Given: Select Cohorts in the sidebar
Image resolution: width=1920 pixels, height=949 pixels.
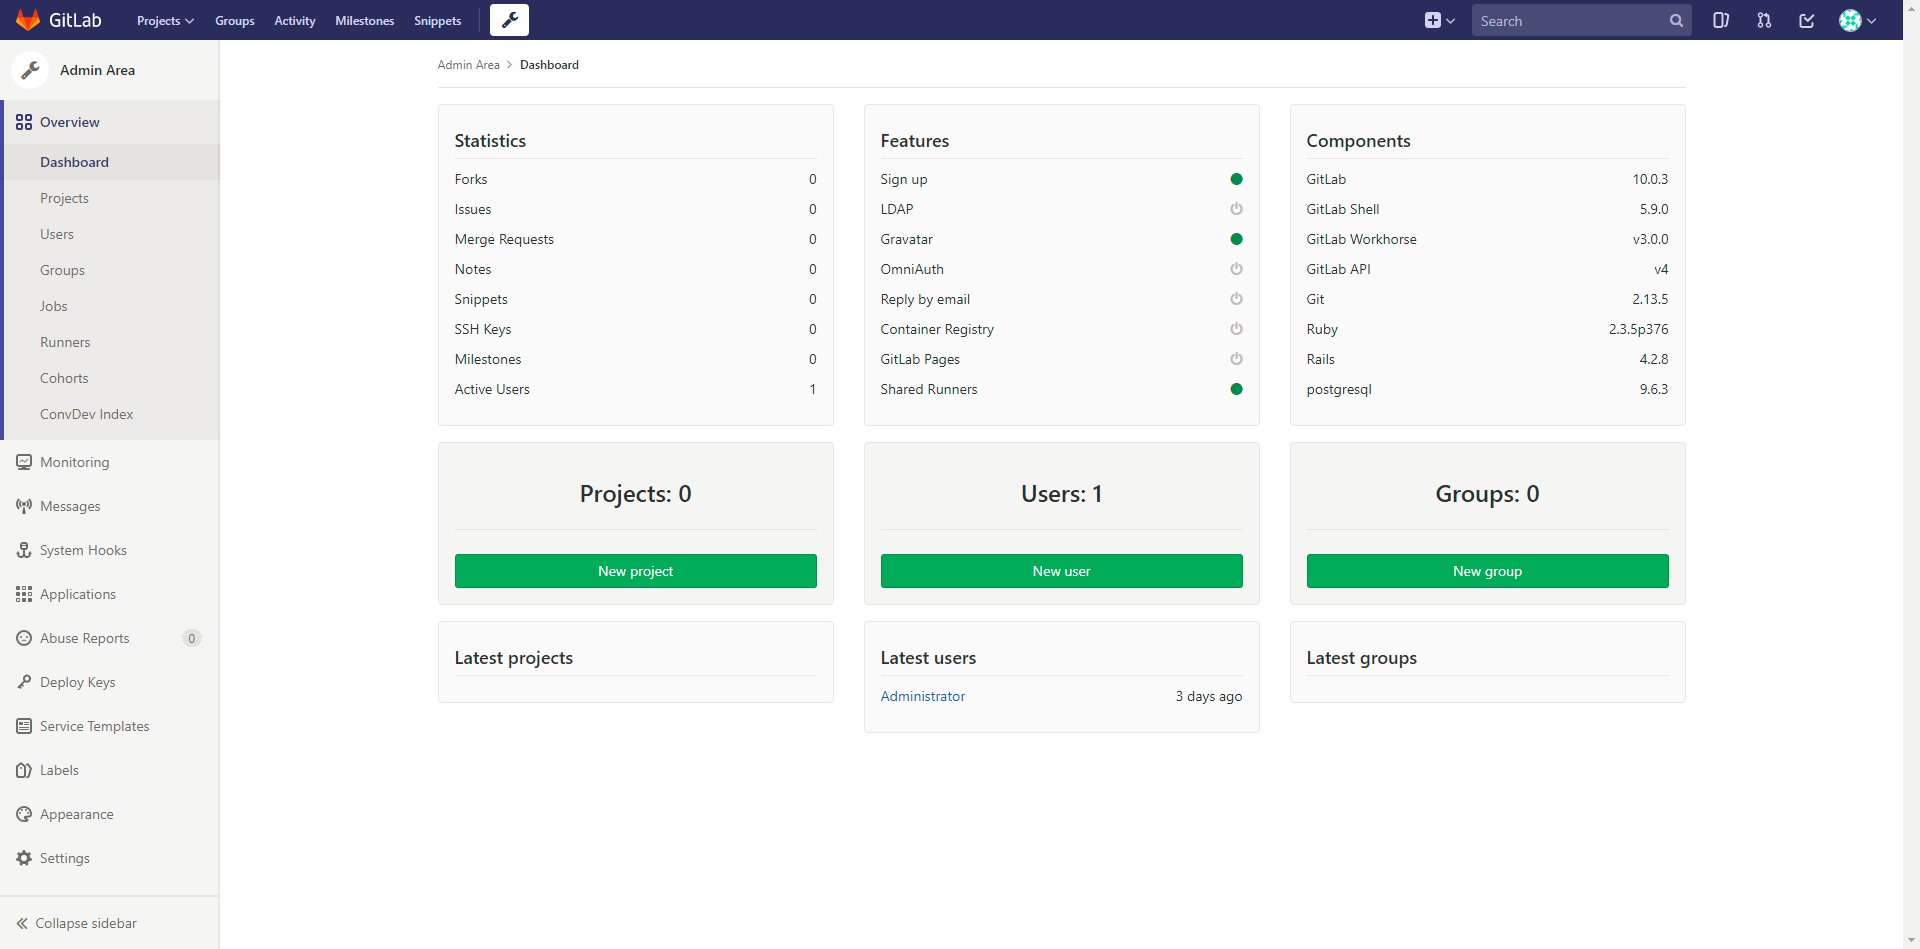Looking at the screenshot, I should coord(112,378).
